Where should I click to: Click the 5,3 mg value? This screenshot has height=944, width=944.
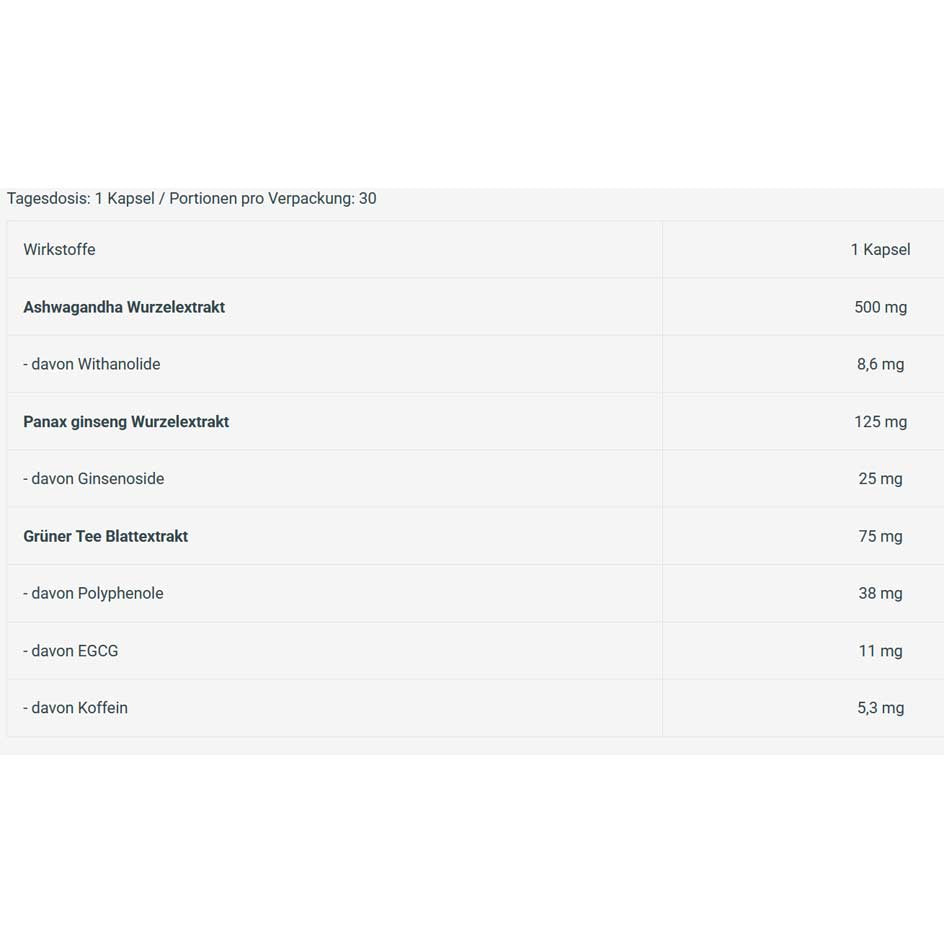[x=880, y=707]
